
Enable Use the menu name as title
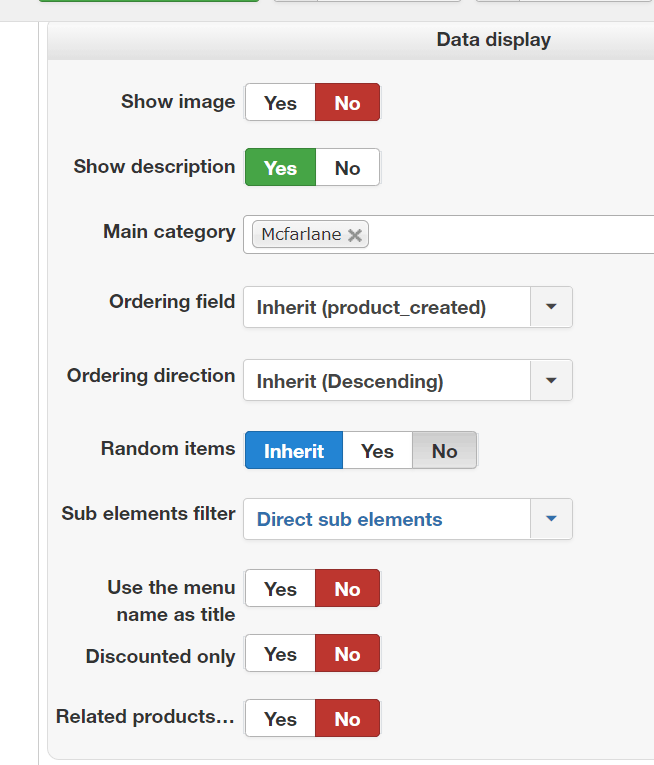pyautogui.click(x=280, y=589)
